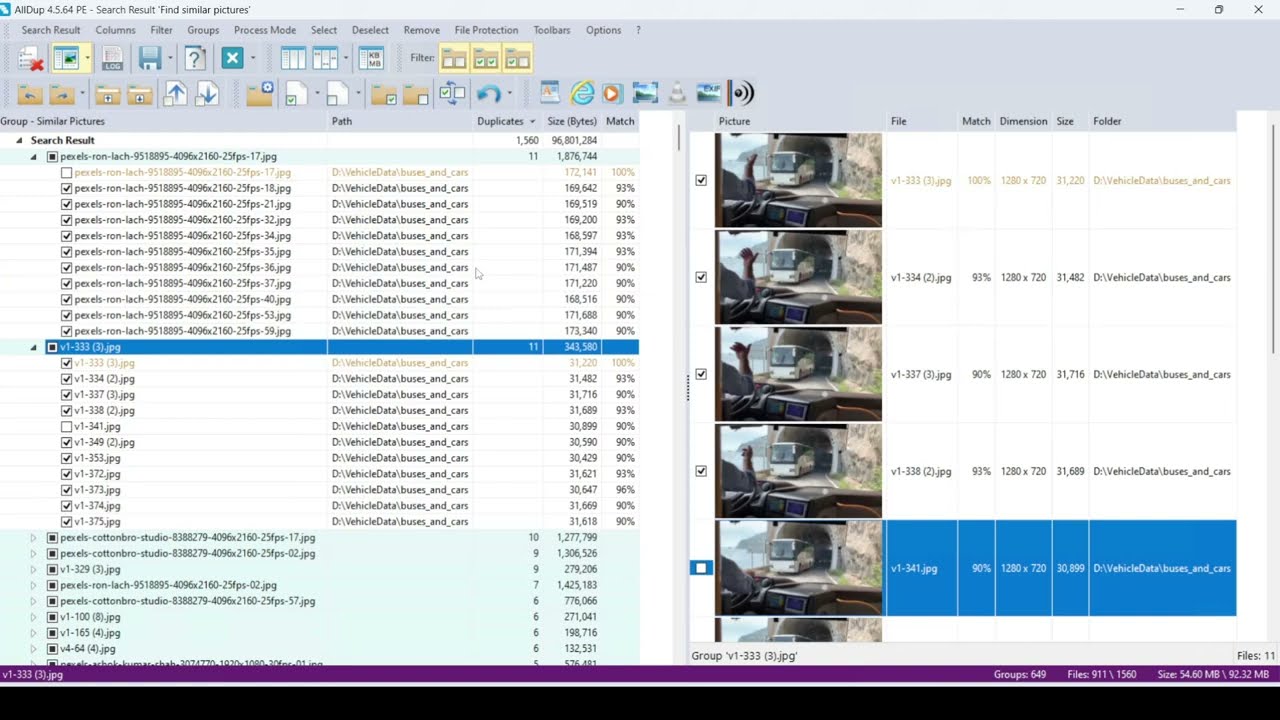The height and width of the screenshot is (720, 1280).
Task: Open the File Protection menu
Action: (486, 30)
